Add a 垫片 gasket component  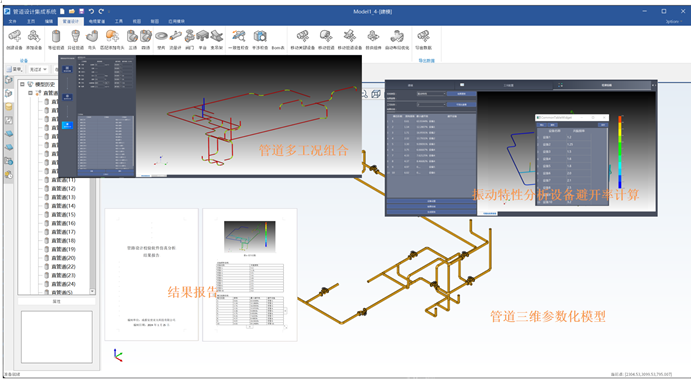(x=161, y=40)
